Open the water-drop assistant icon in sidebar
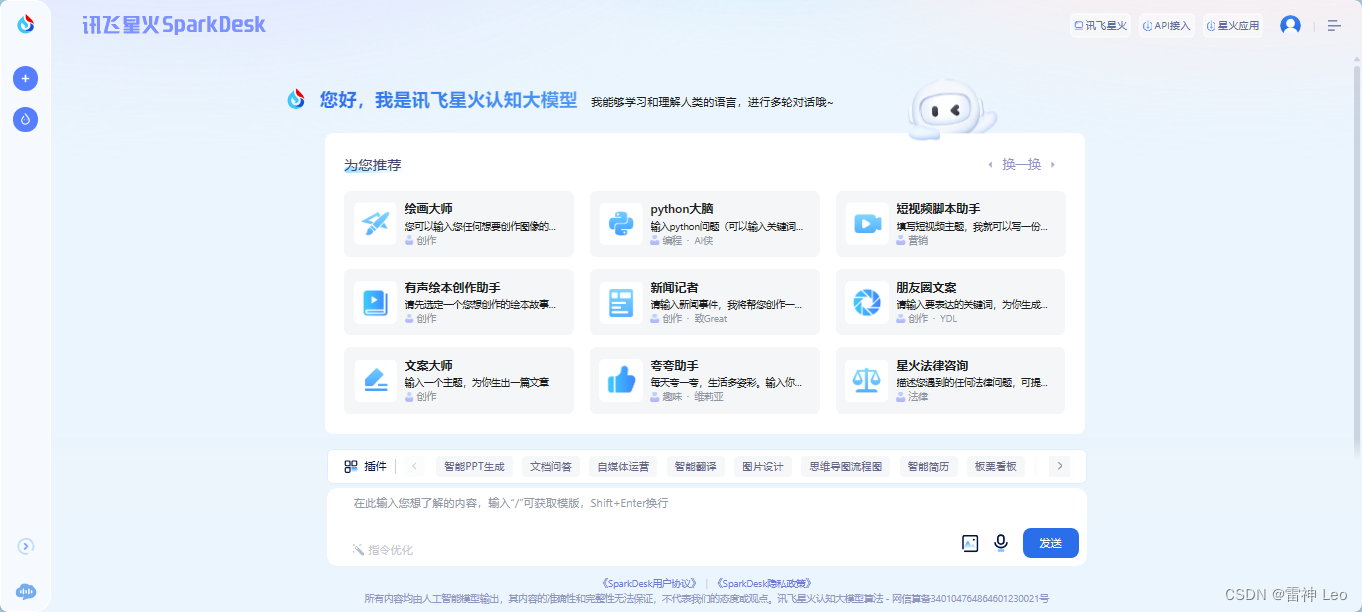This screenshot has width=1362, height=612. pyautogui.click(x=25, y=119)
